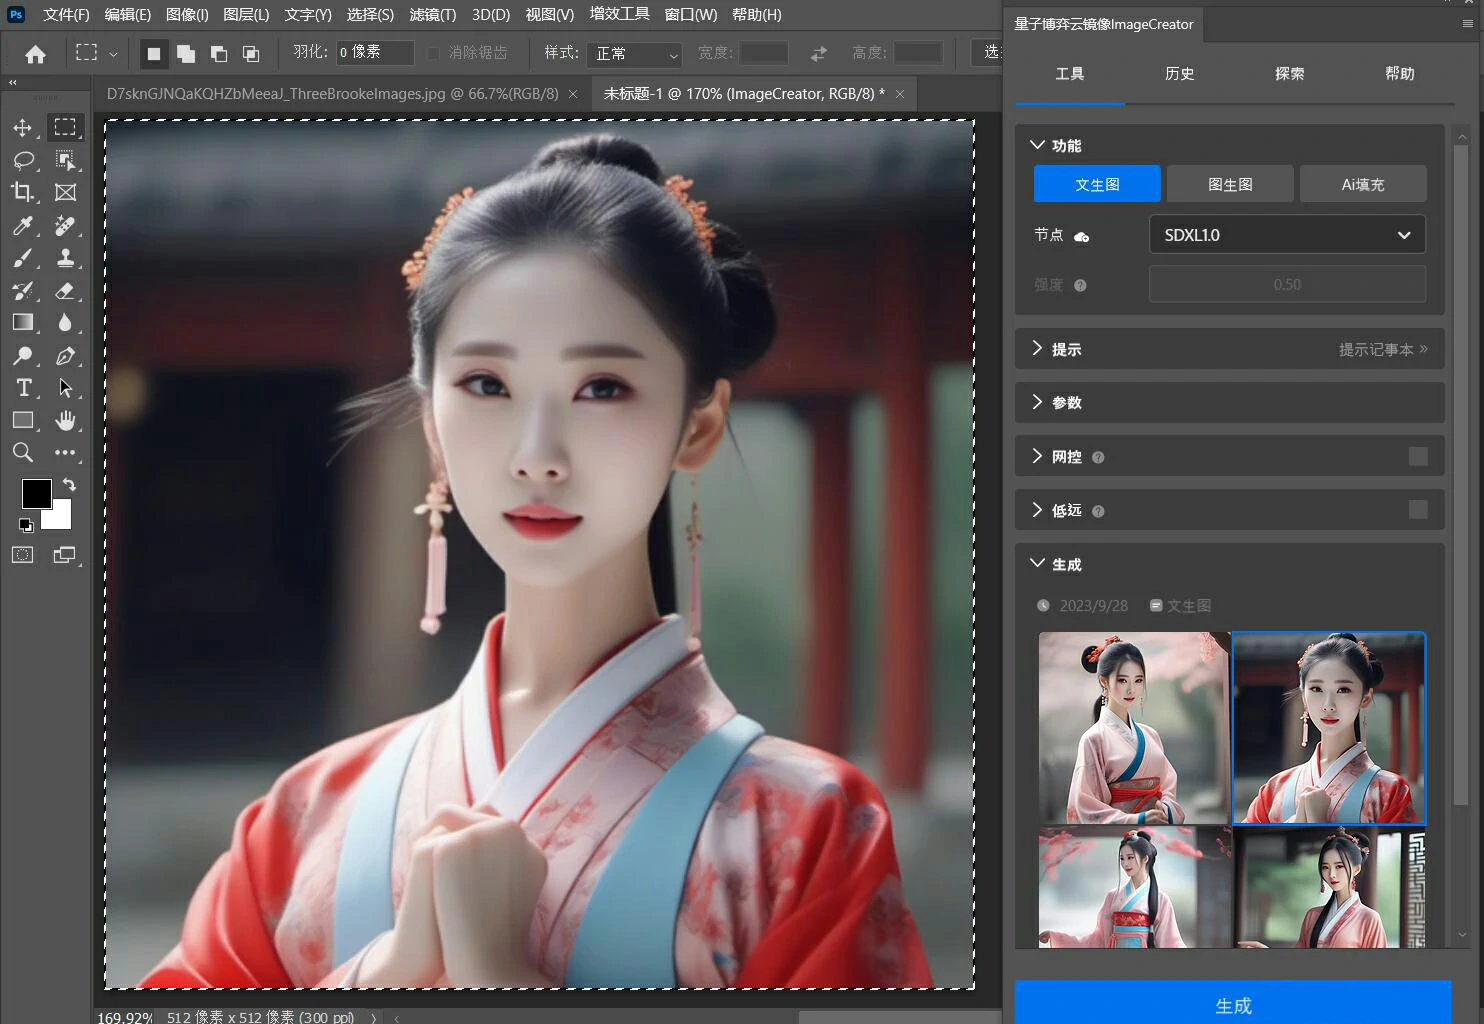Reset default foreground and background colors
Image resolution: width=1484 pixels, height=1024 pixels.
click(x=26, y=525)
